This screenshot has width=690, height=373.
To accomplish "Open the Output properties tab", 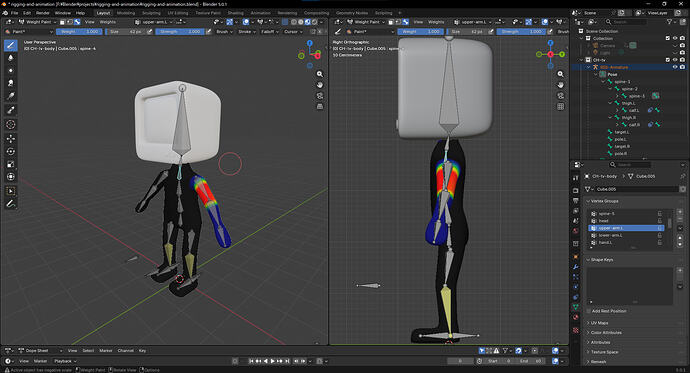I will (576, 201).
